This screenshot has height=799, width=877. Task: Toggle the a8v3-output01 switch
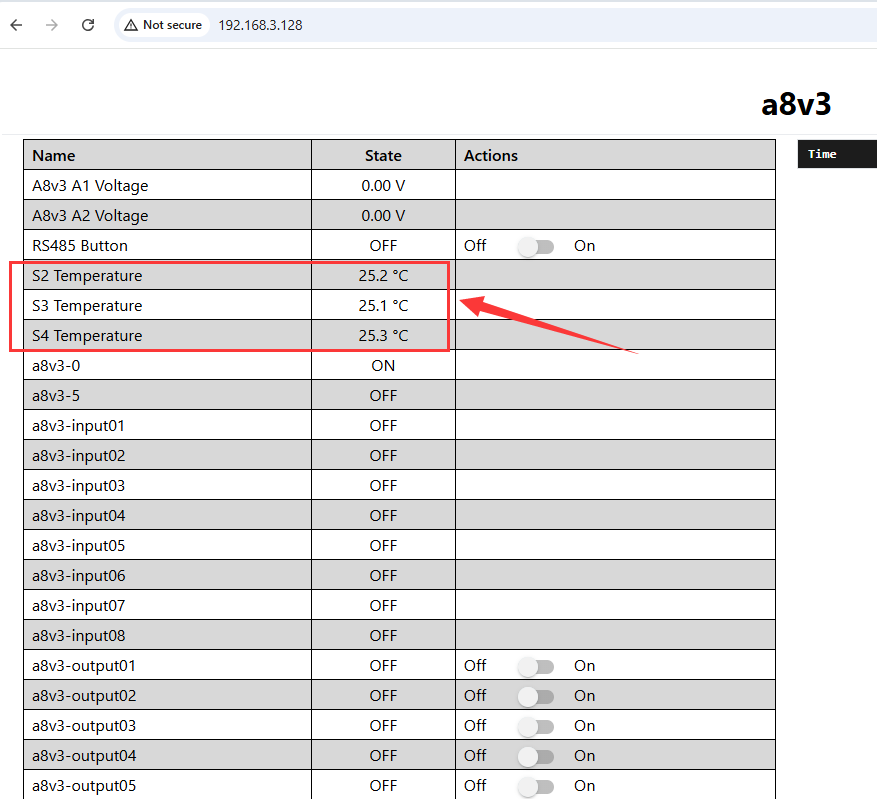535,666
